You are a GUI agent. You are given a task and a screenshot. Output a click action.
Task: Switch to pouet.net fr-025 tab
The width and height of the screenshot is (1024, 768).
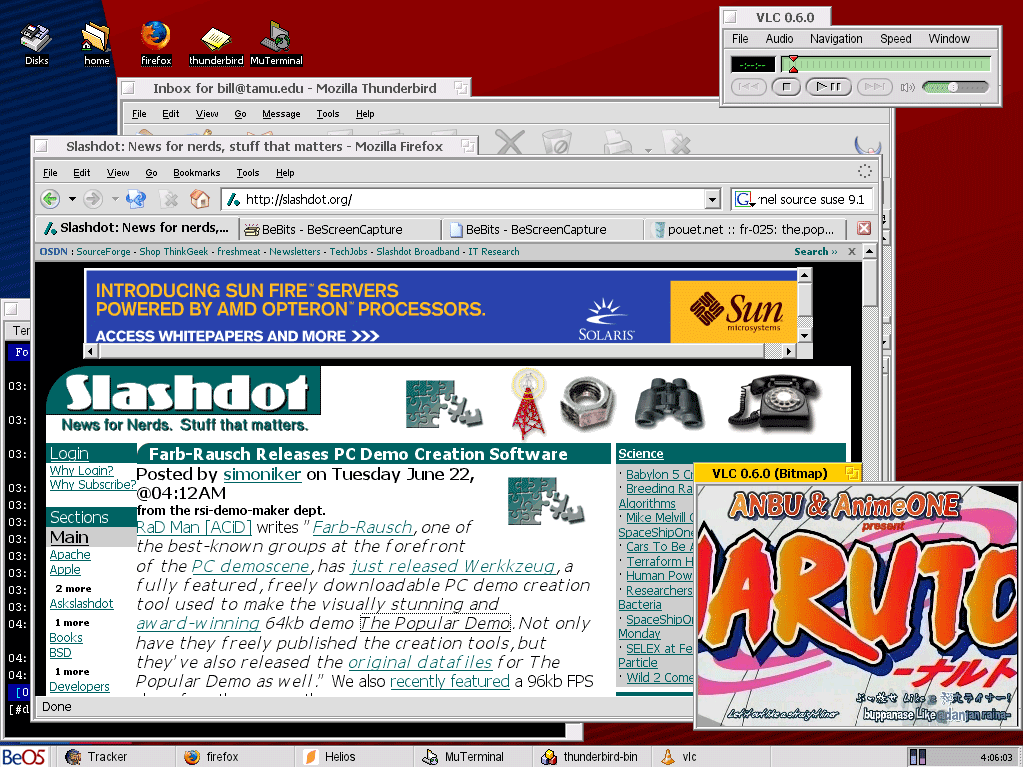(744, 229)
